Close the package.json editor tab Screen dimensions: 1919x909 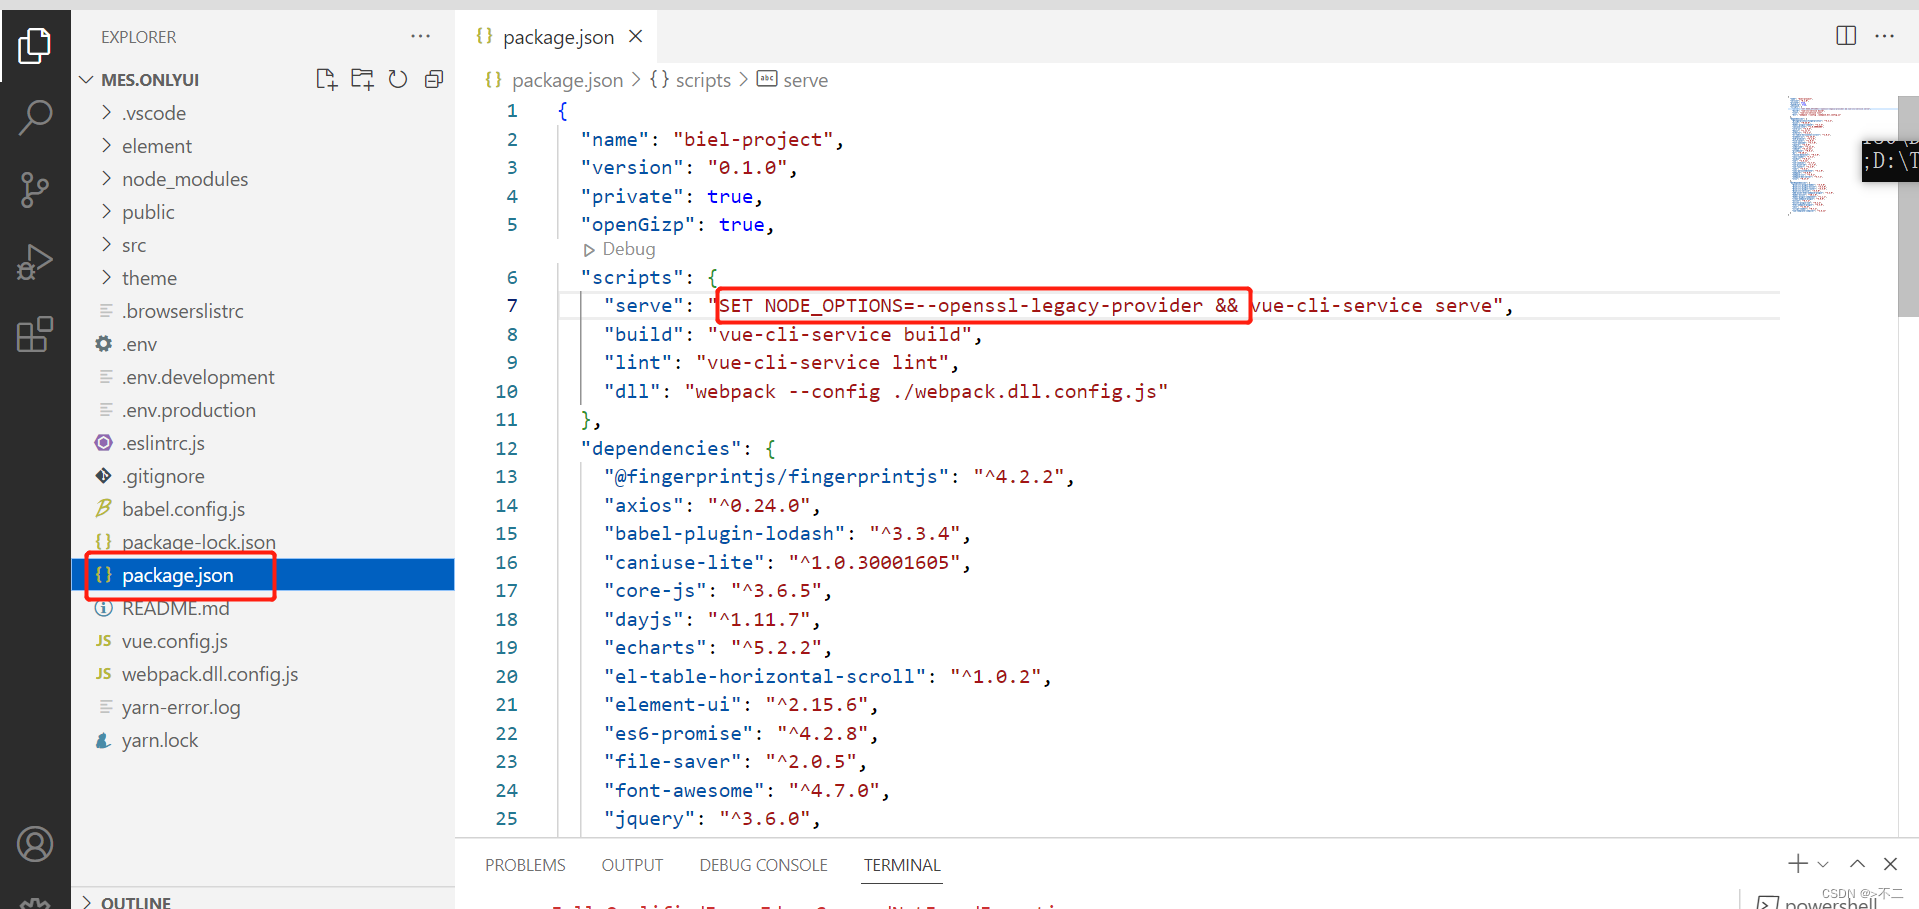pyautogui.click(x=635, y=37)
